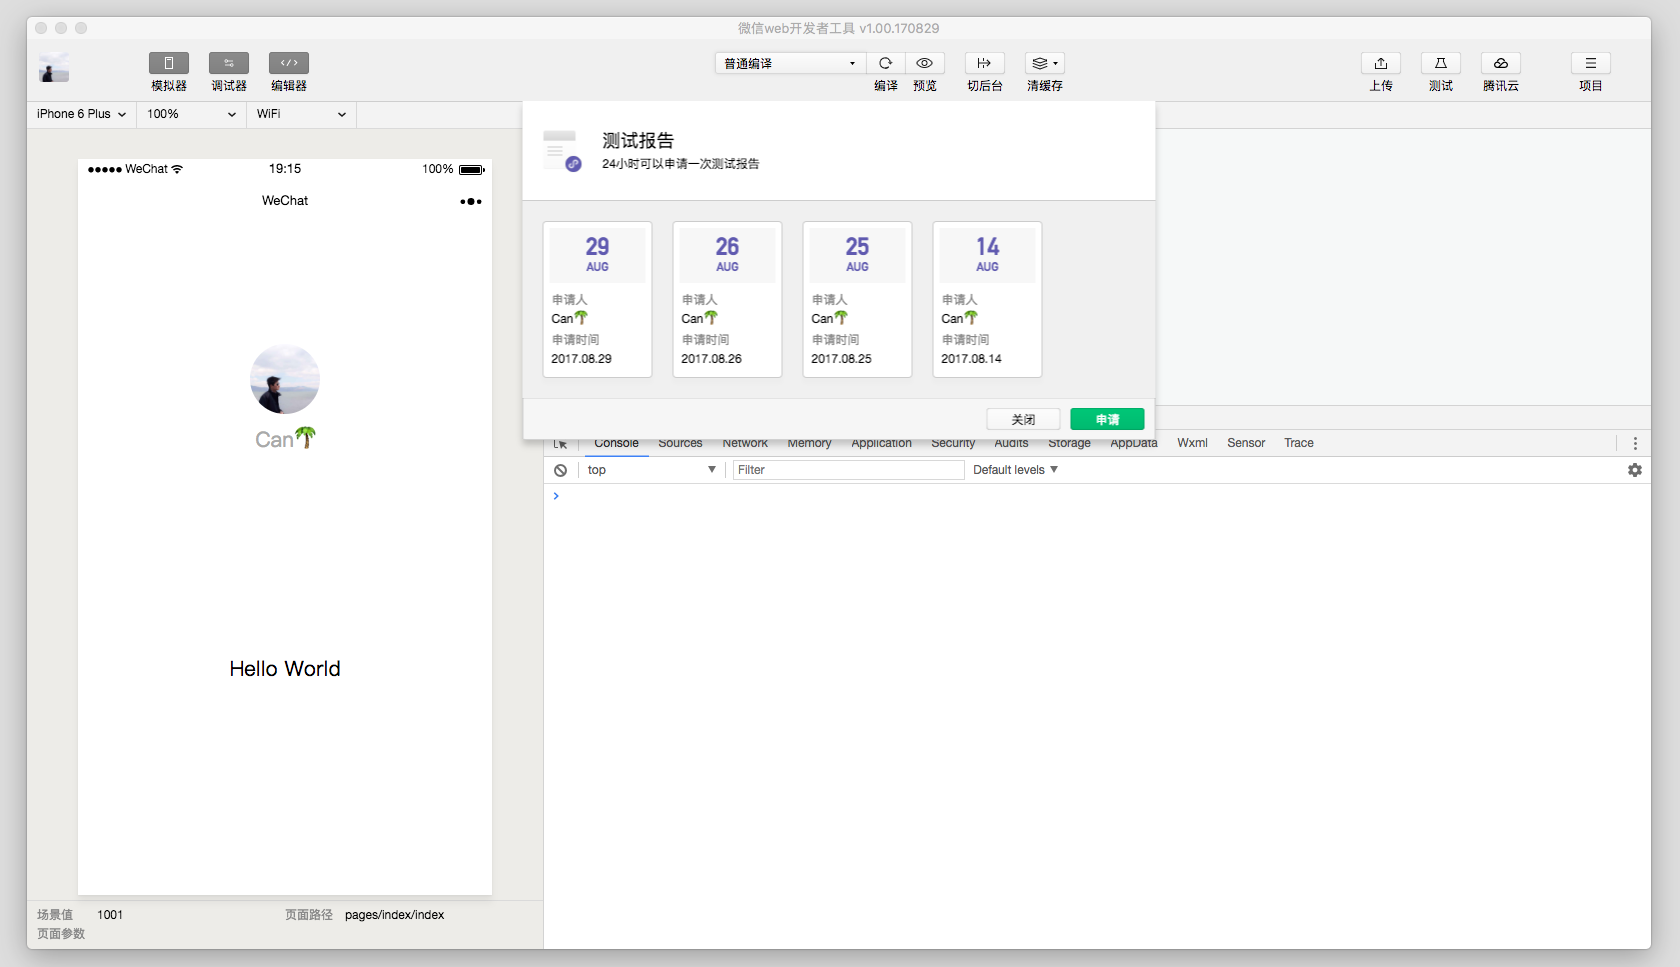The height and width of the screenshot is (967, 1680).
Task: Click the switch to background icon
Action: 984,63
